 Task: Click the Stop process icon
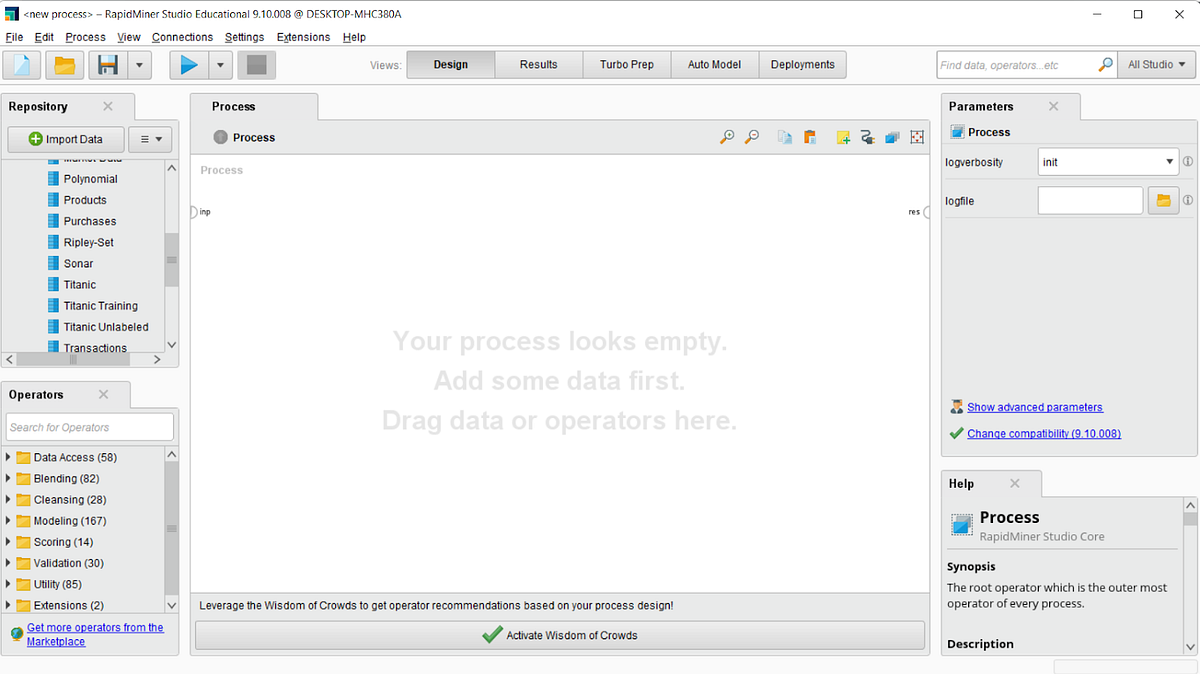click(x=256, y=64)
